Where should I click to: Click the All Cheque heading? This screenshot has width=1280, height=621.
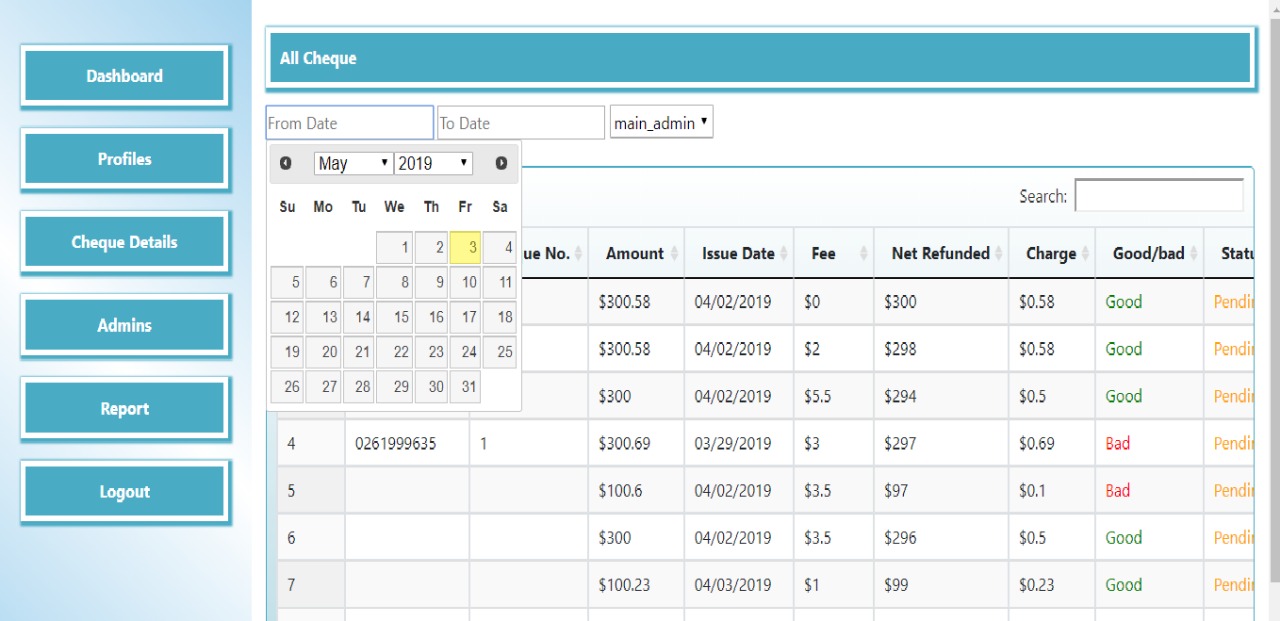[x=318, y=58]
